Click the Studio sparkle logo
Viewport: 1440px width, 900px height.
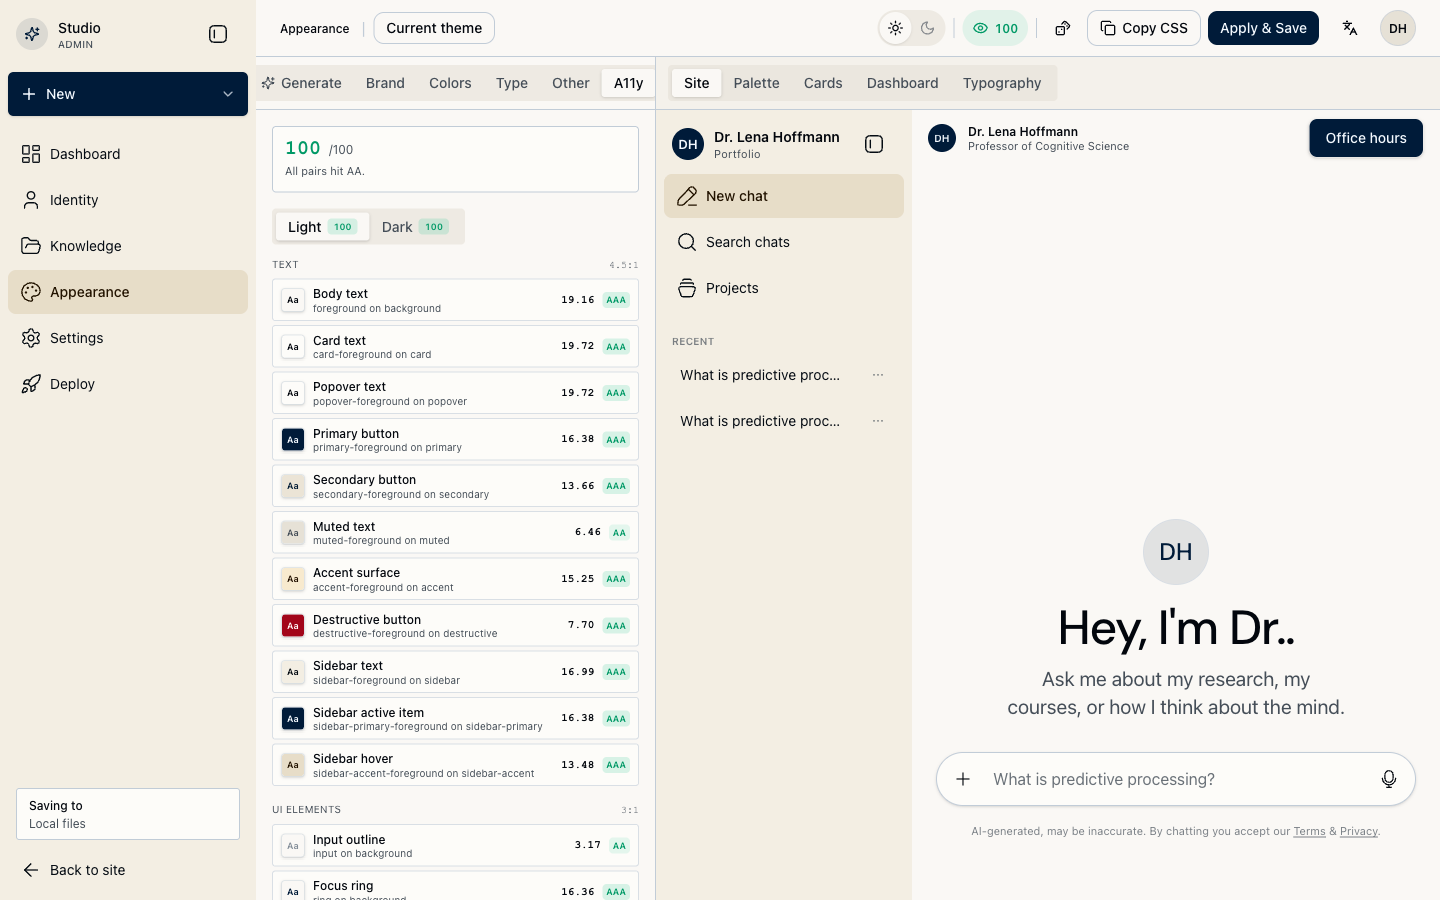click(32, 34)
